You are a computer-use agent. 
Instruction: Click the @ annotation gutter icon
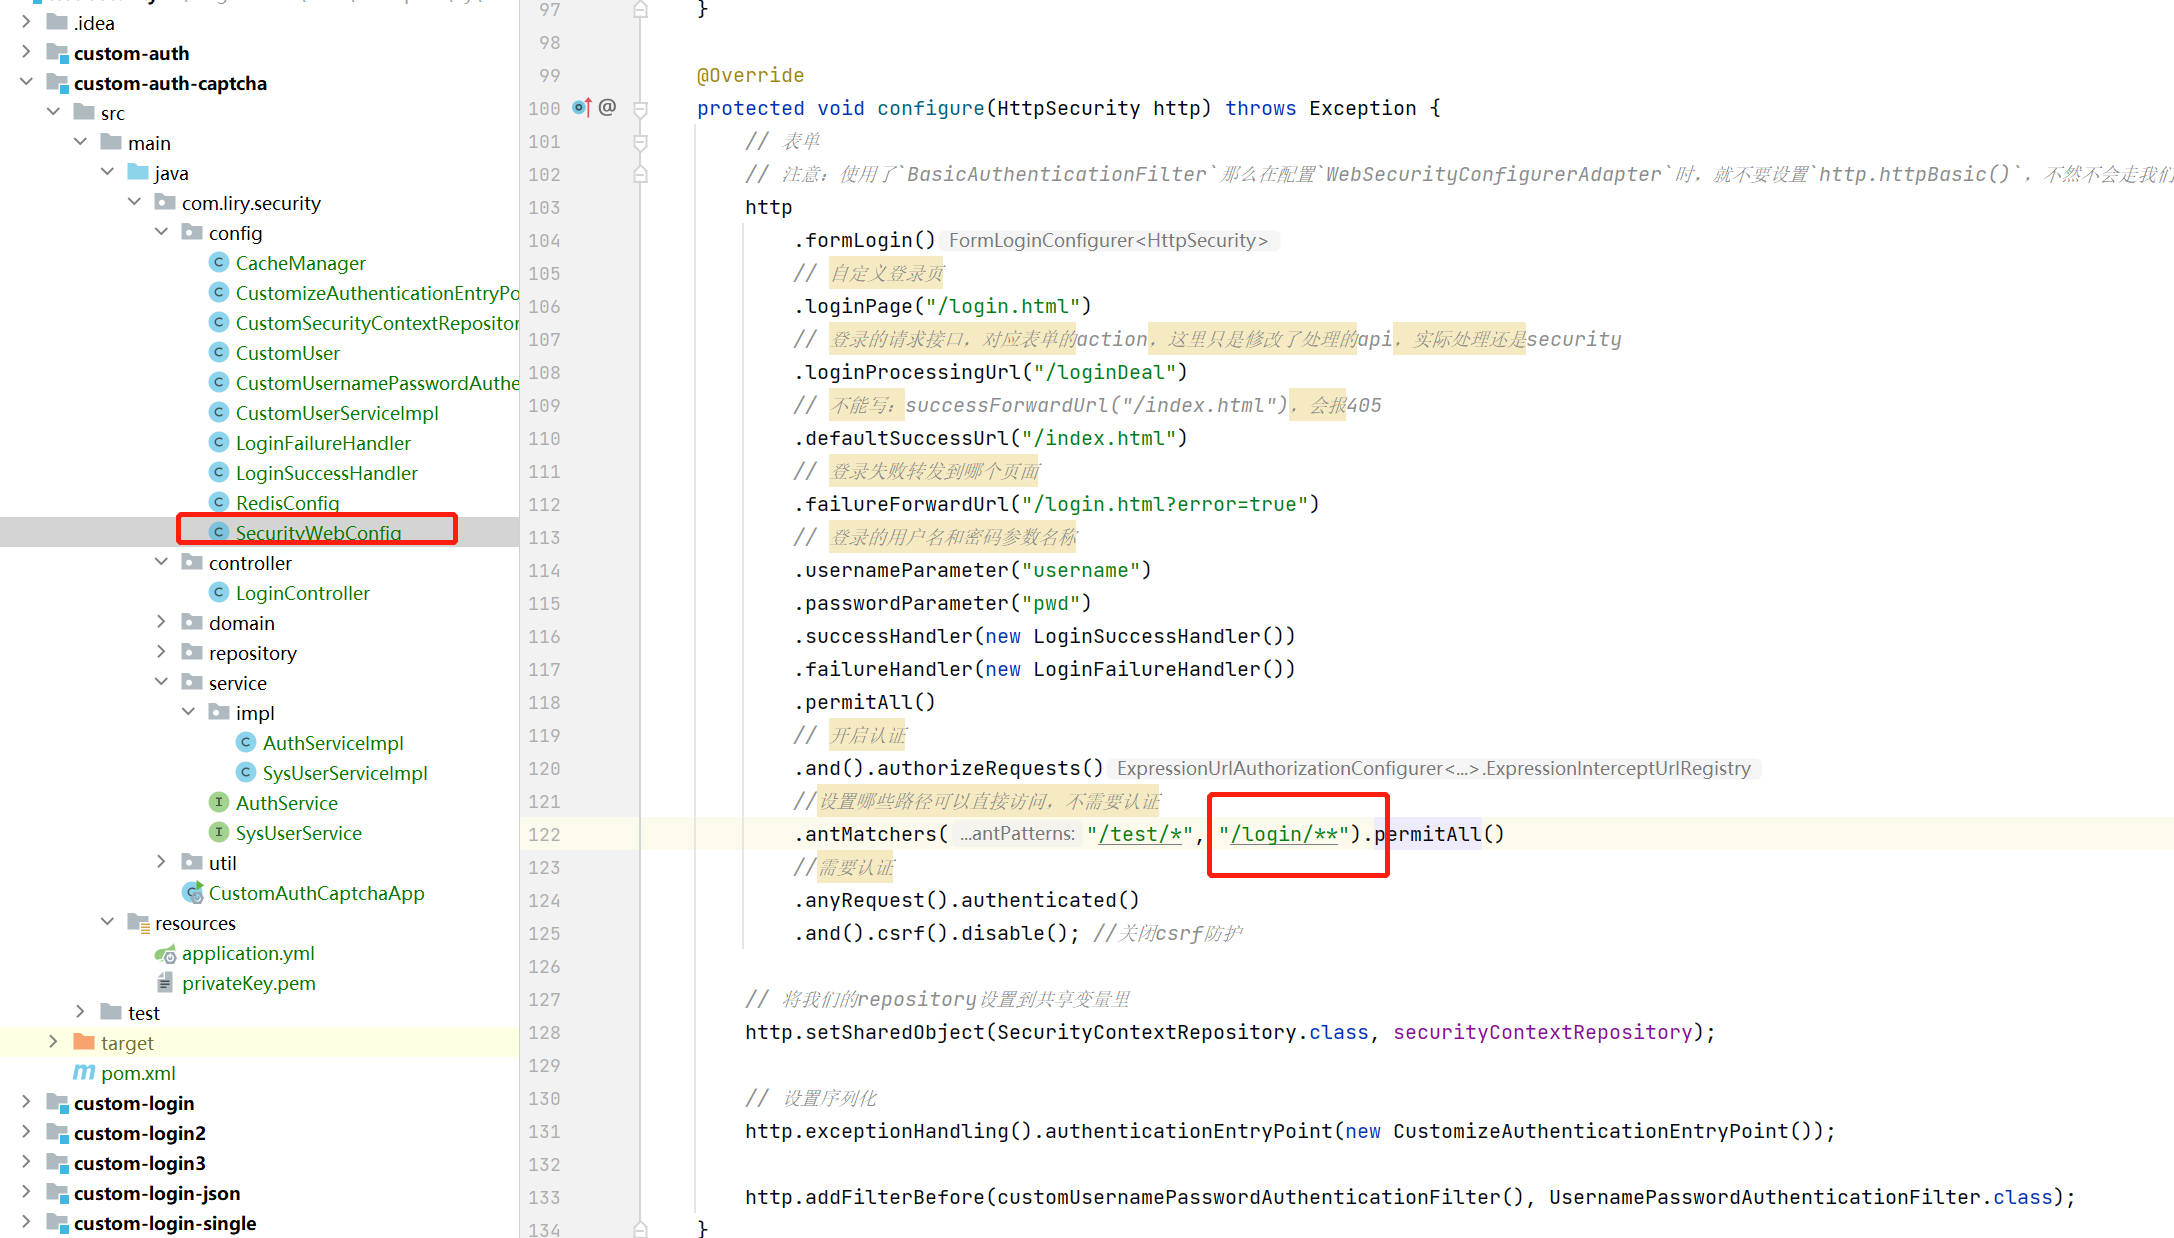tap(607, 107)
